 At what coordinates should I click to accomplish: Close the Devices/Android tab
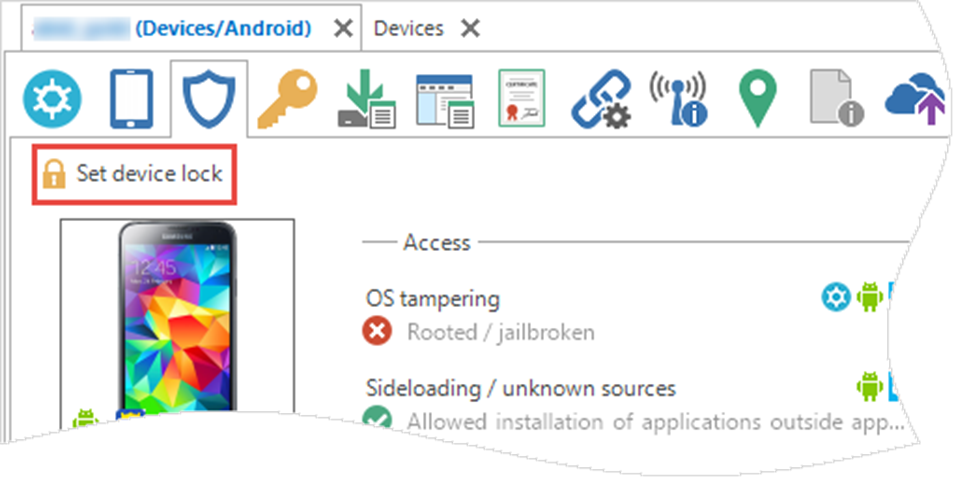342,28
